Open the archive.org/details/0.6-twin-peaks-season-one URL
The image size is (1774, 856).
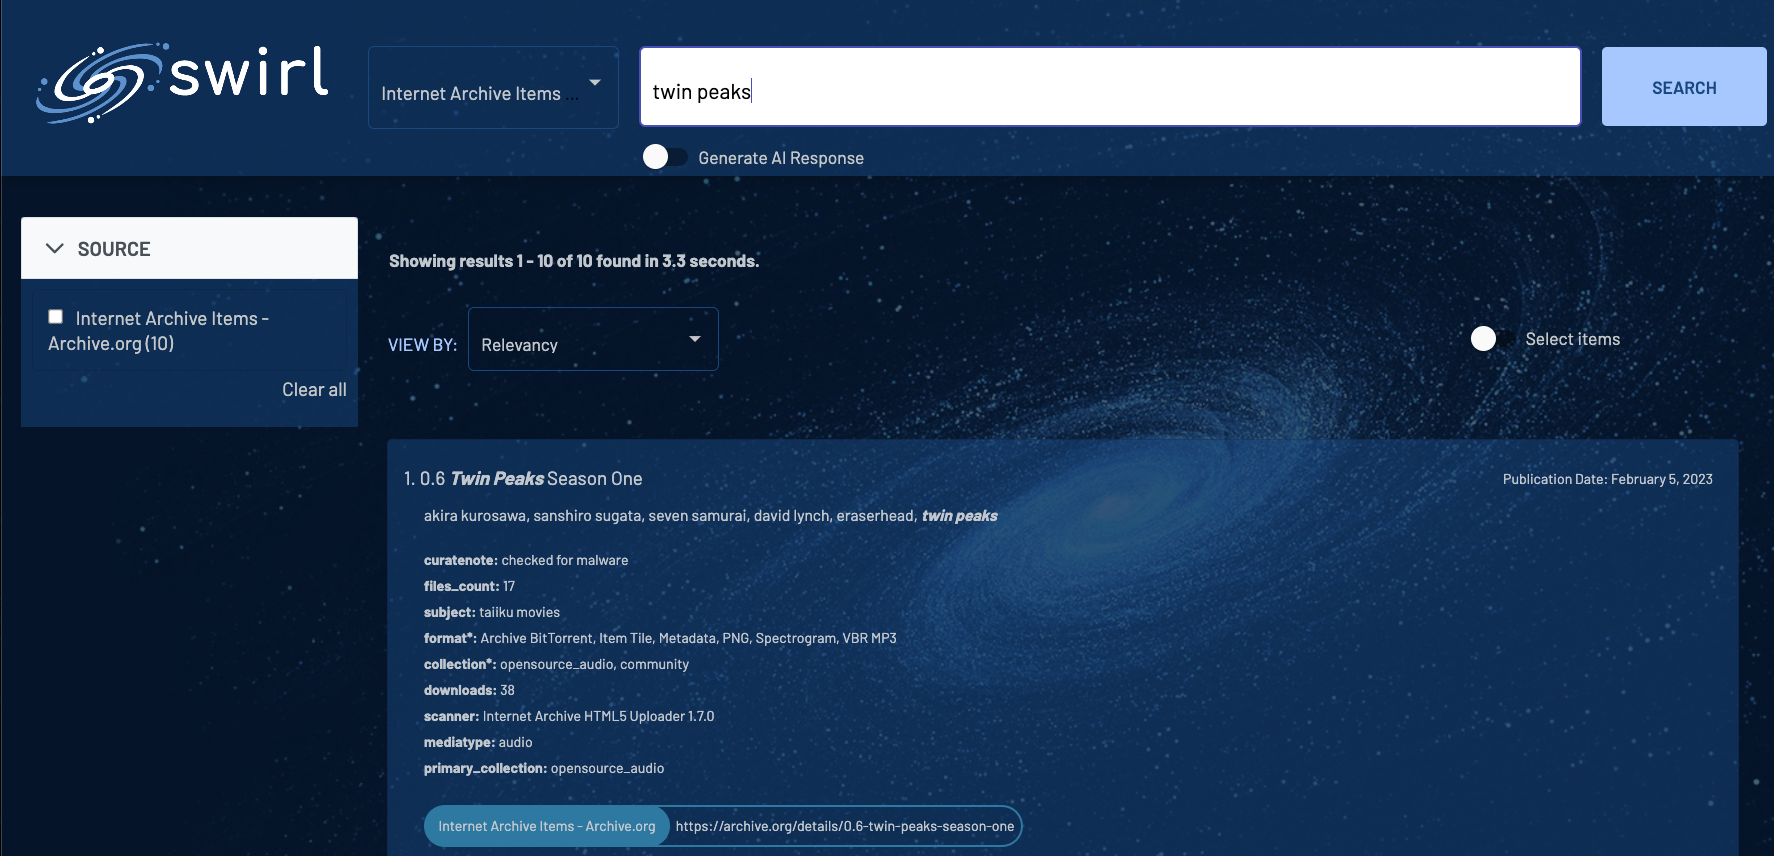845,826
